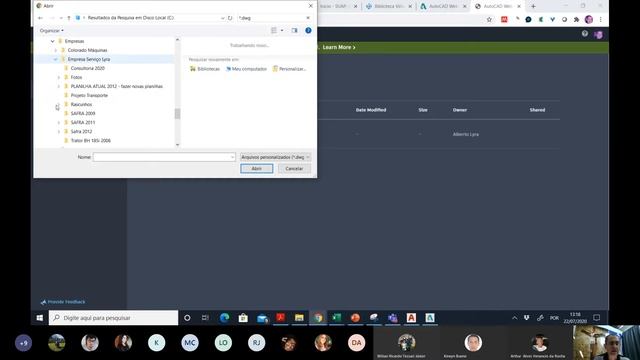The width and height of the screenshot is (640, 360).
Task: Open AutoCAD web user account icon
Action: pyautogui.click(x=598, y=35)
